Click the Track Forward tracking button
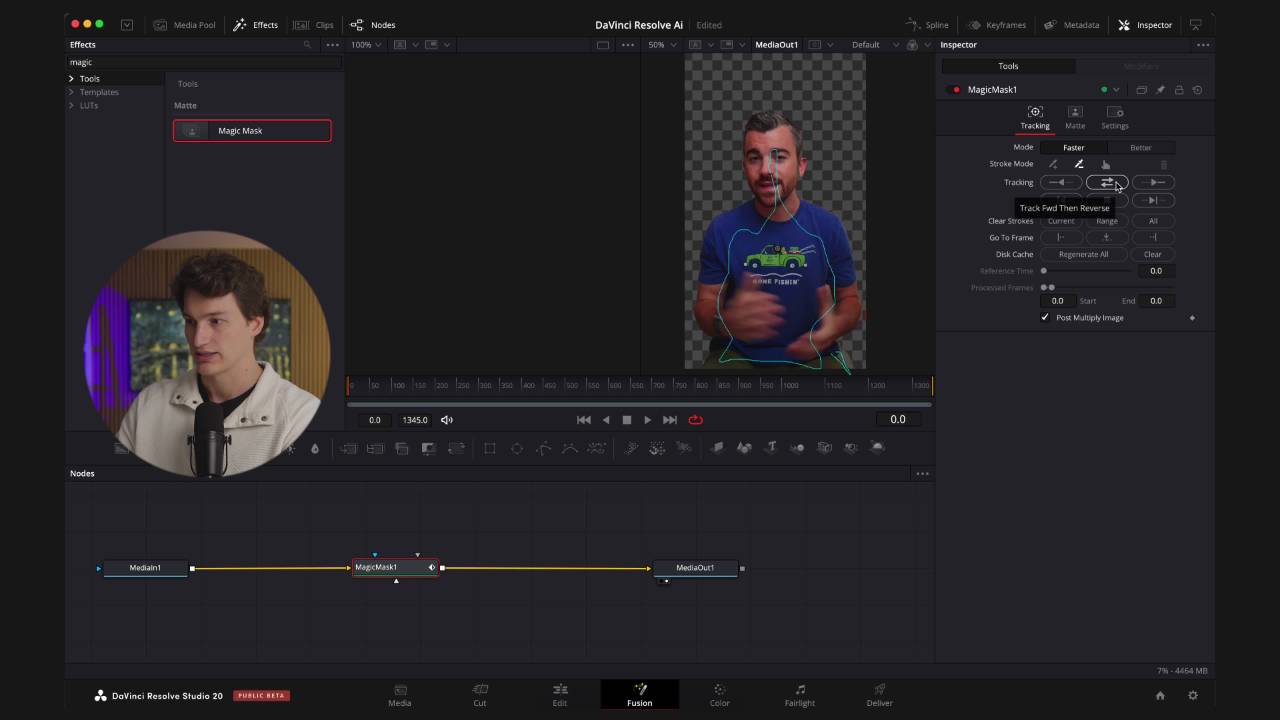Screen dimensions: 1280x720 click(x=1153, y=182)
